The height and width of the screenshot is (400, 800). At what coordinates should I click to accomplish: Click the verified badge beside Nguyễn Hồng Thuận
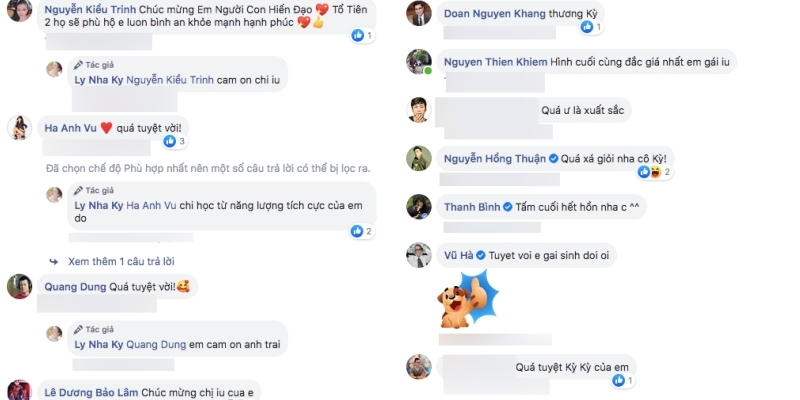point(553,159)
